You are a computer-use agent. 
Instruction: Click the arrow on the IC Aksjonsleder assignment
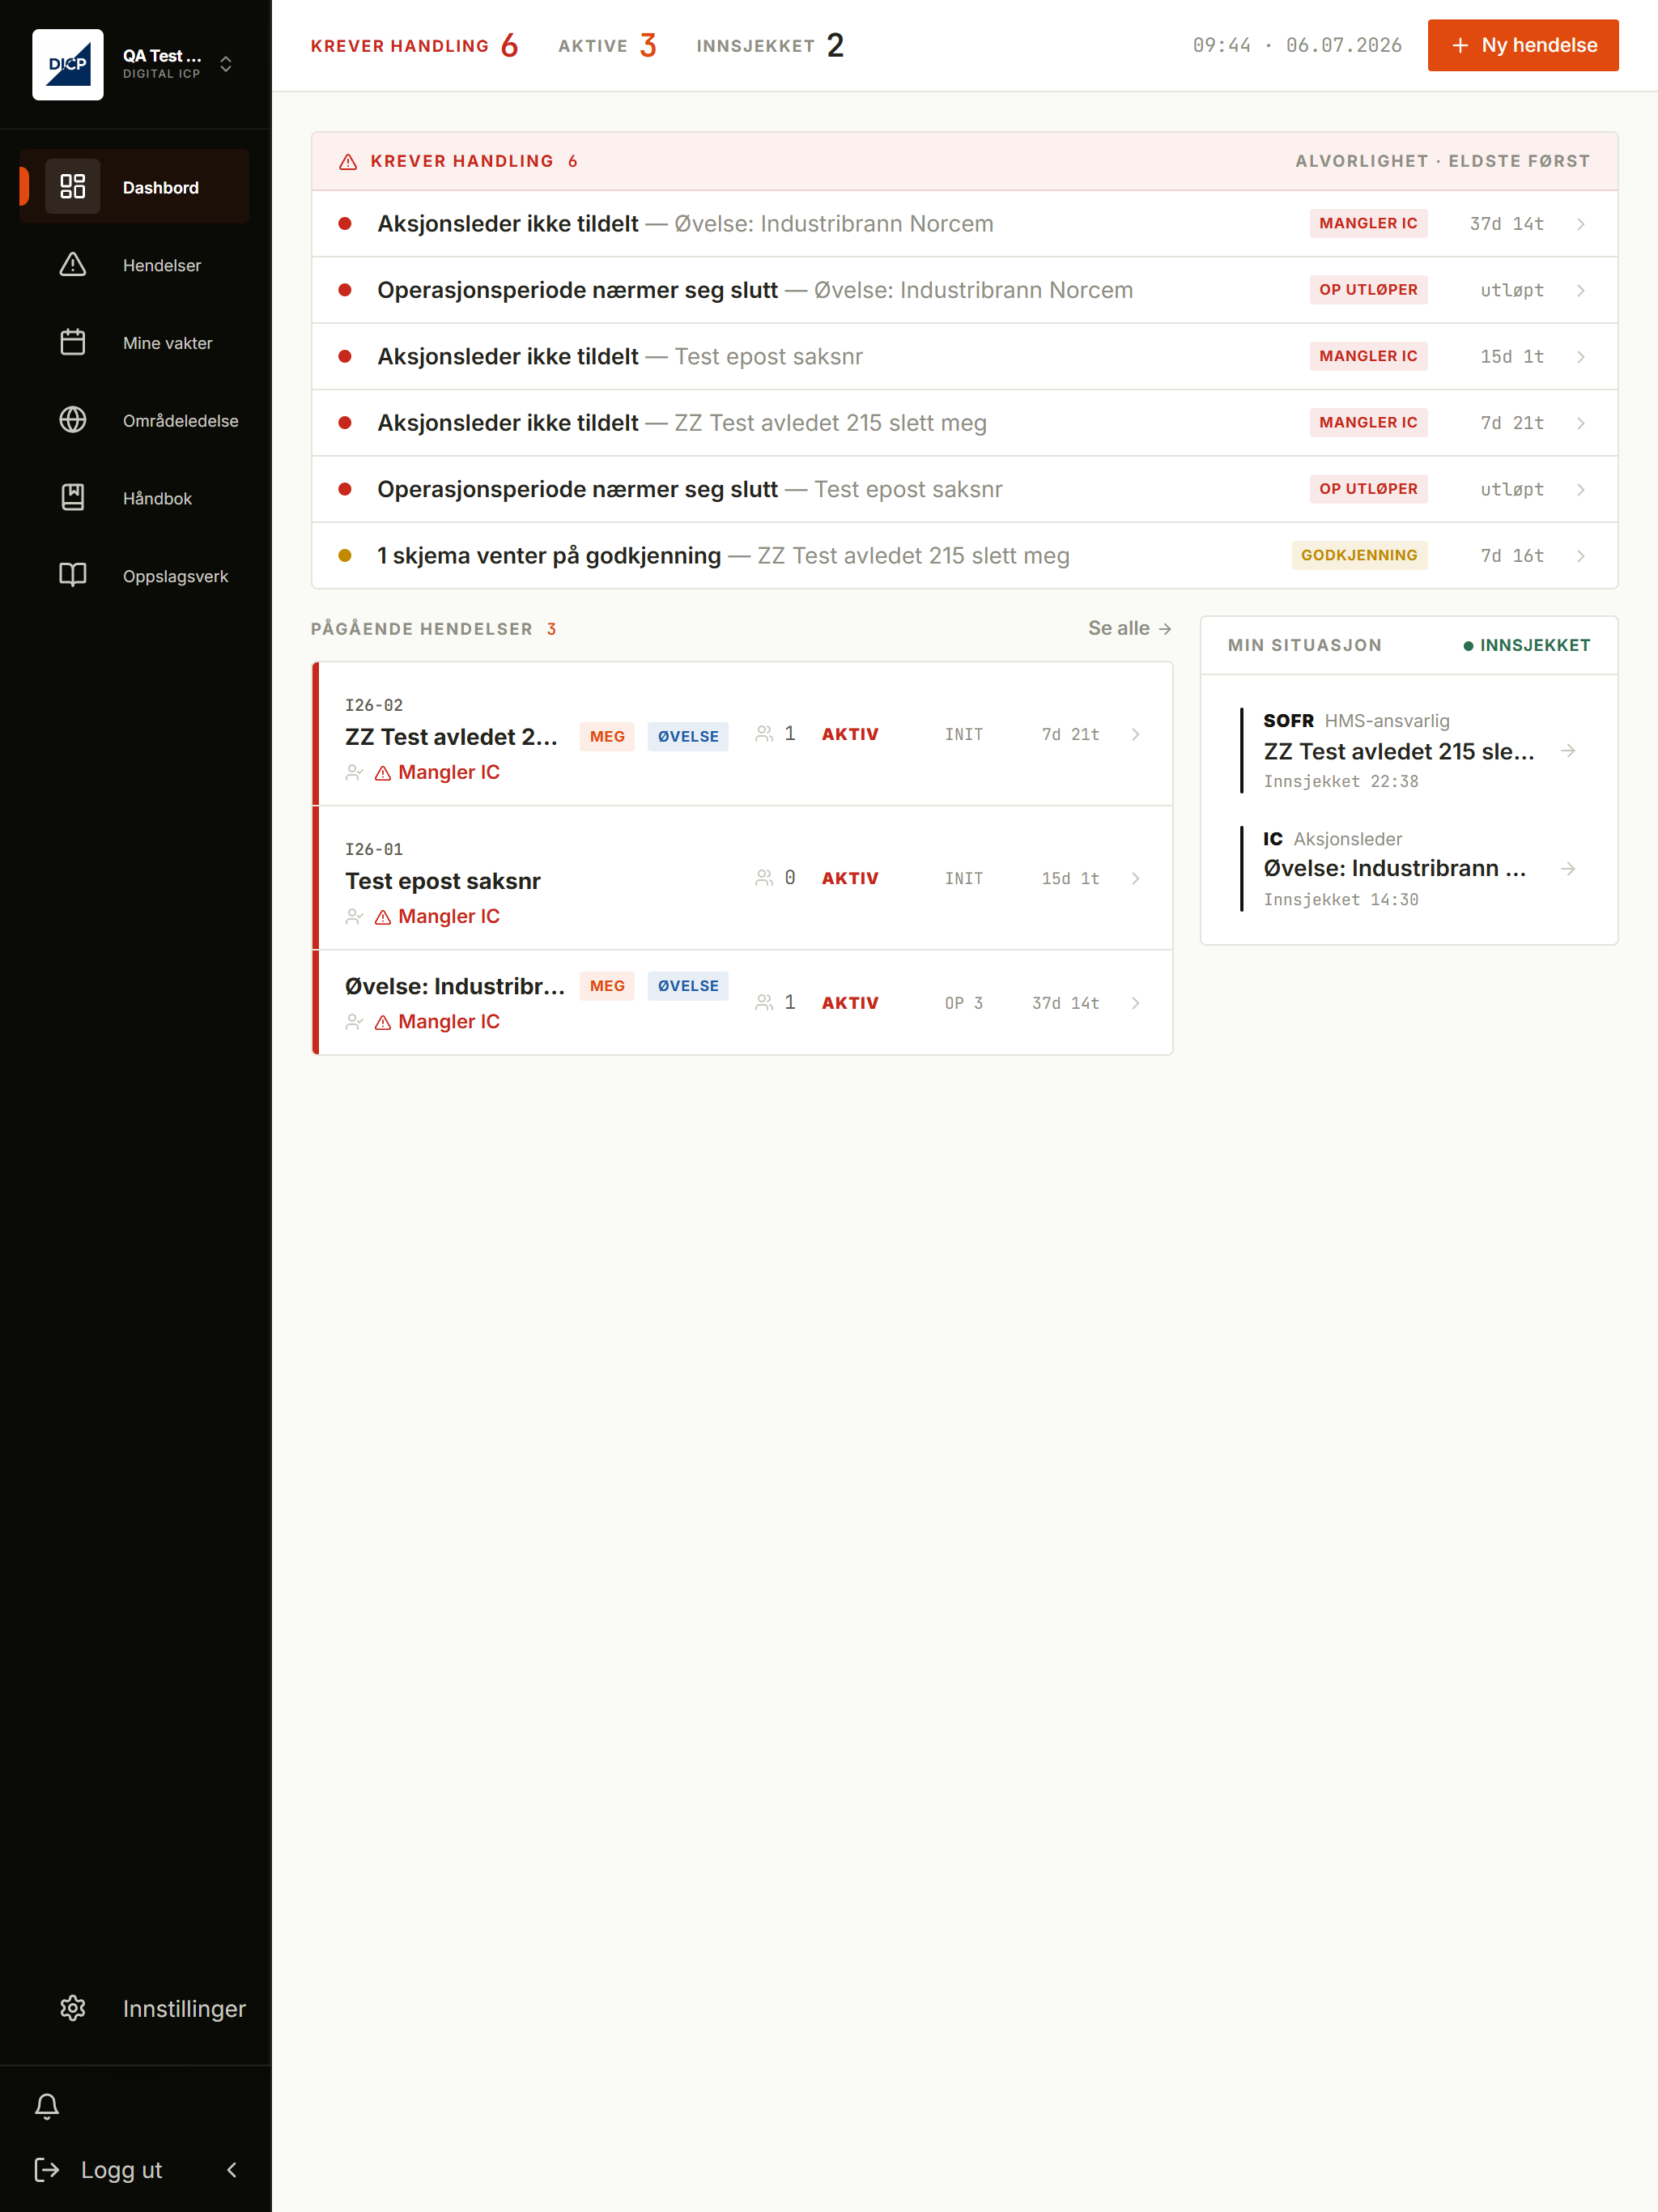tap(1568, 869)
